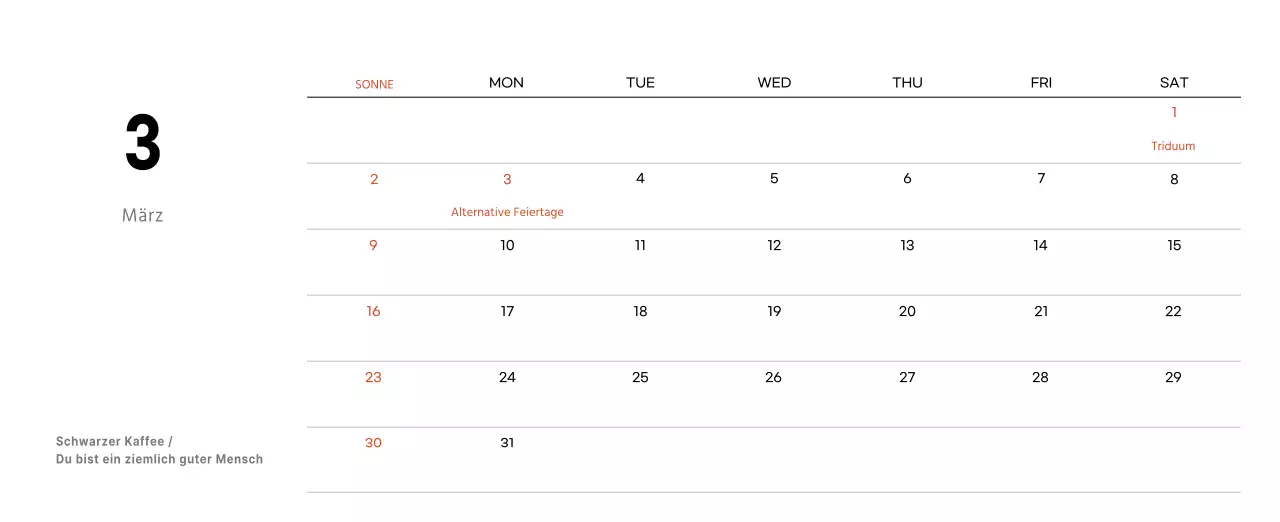Select the SAT weekday header
Image resolution: width=1280 pixels, height=522 pixels.
(x=1174, y=83)
